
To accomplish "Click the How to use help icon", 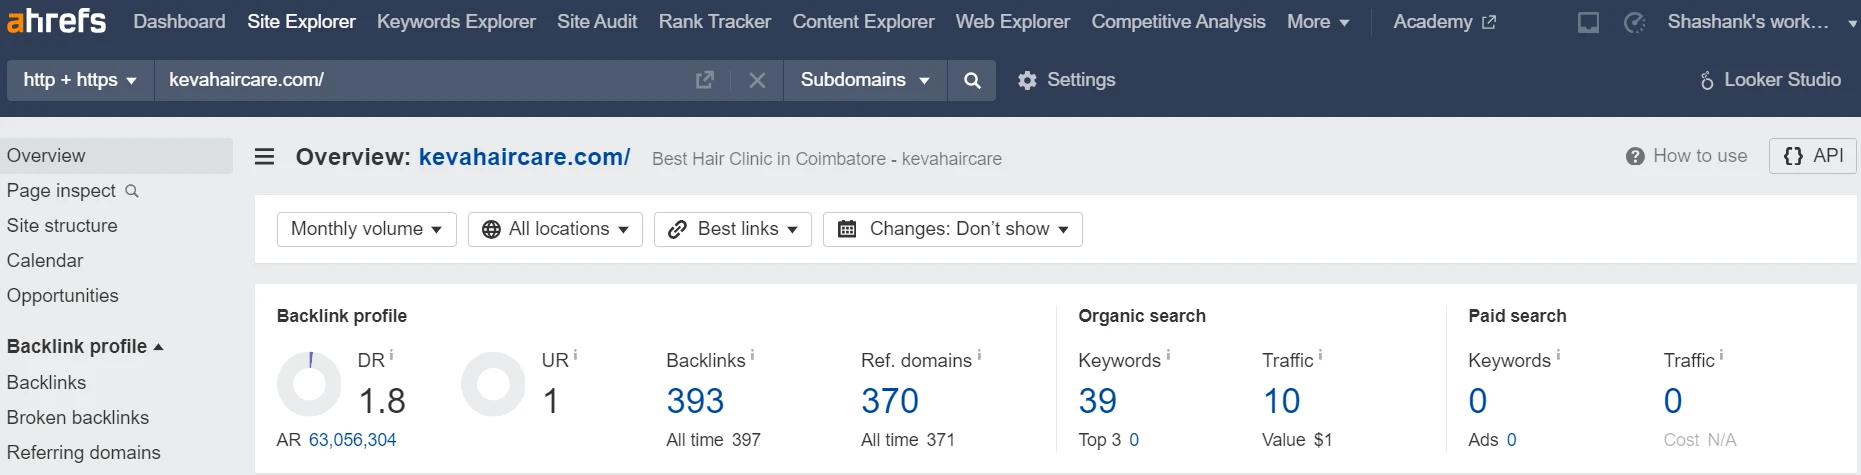I will tap(1635, 156).
